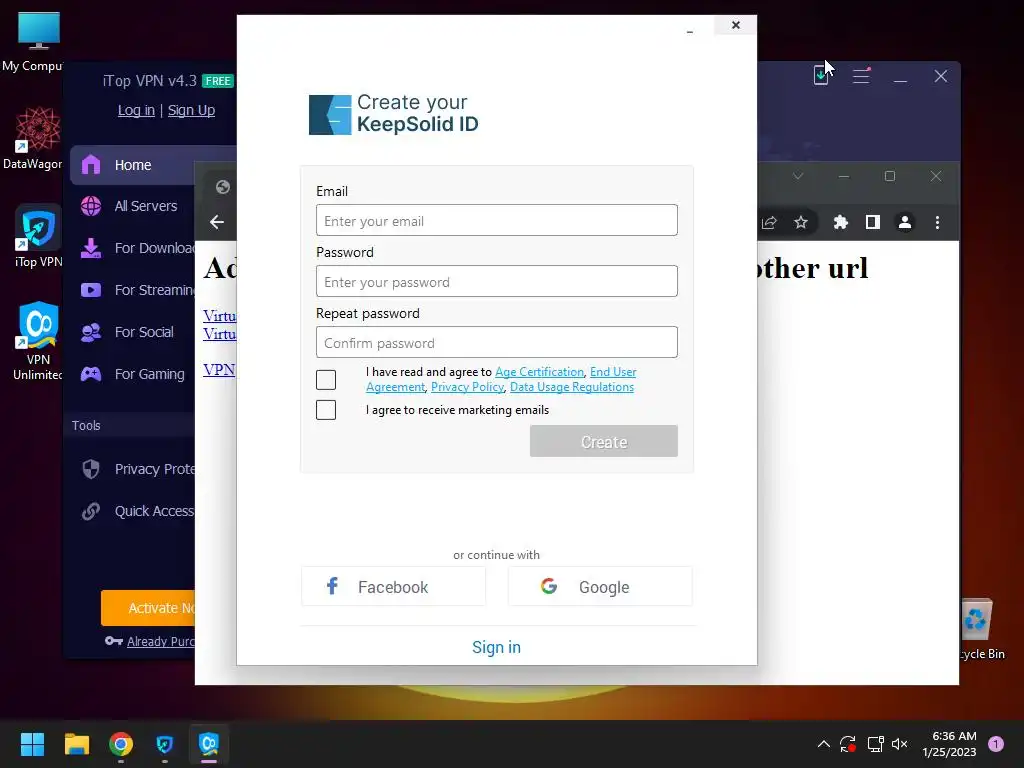
Task: Select Home in iTop VPN sidebar
Action: 133,165
